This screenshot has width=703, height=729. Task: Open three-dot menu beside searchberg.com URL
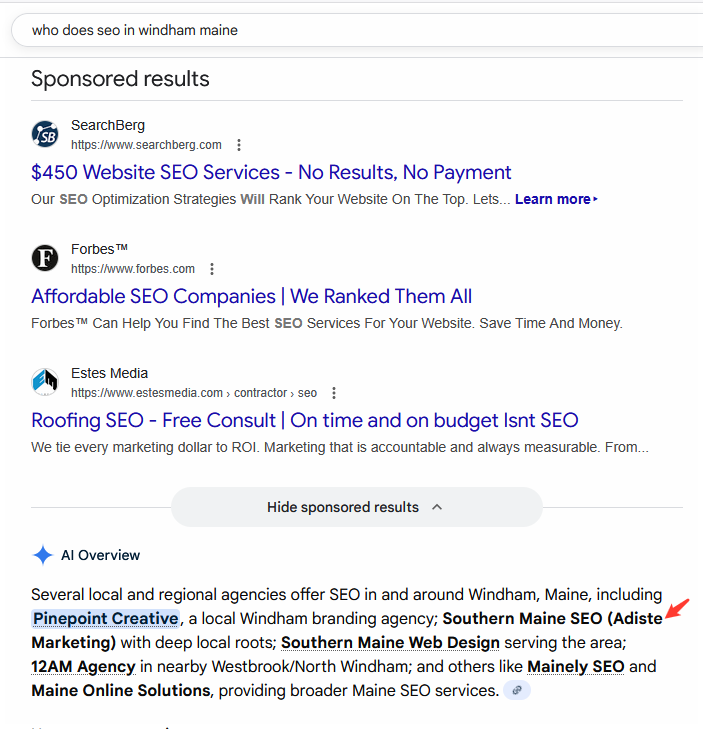(x=238, y=145)
